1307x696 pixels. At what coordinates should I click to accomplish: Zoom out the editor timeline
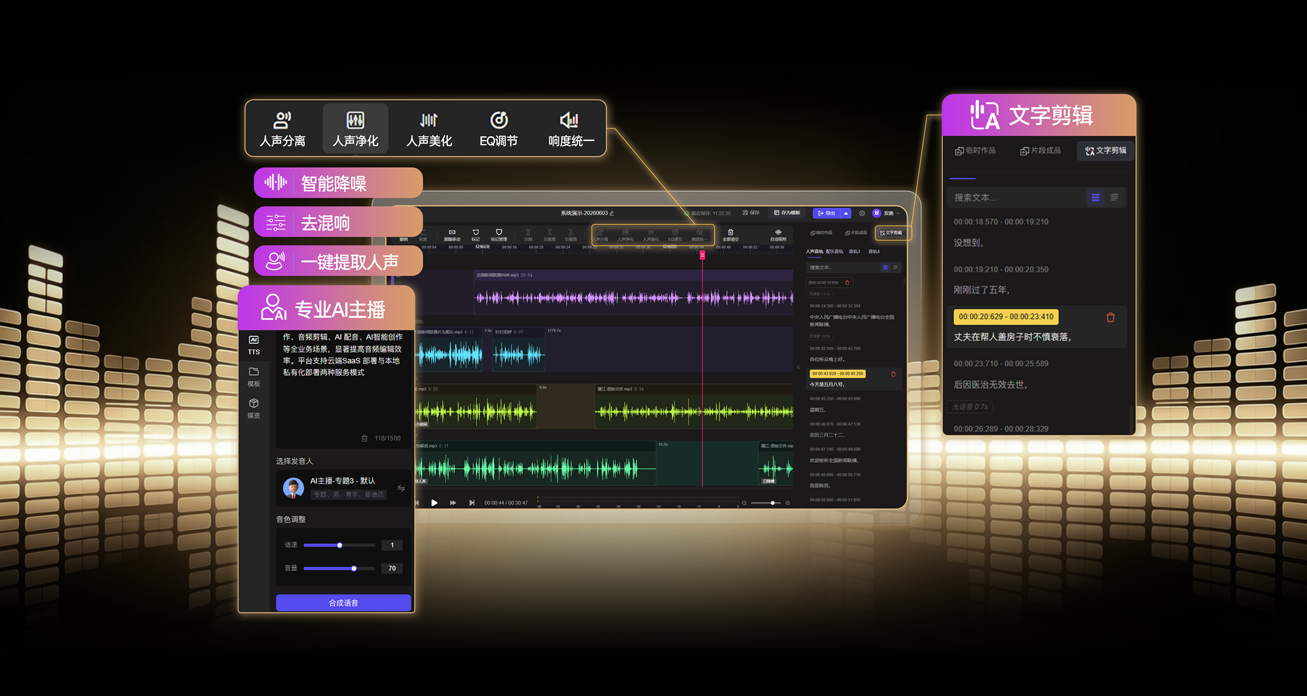pyautogui.click(x=744, y=503)
